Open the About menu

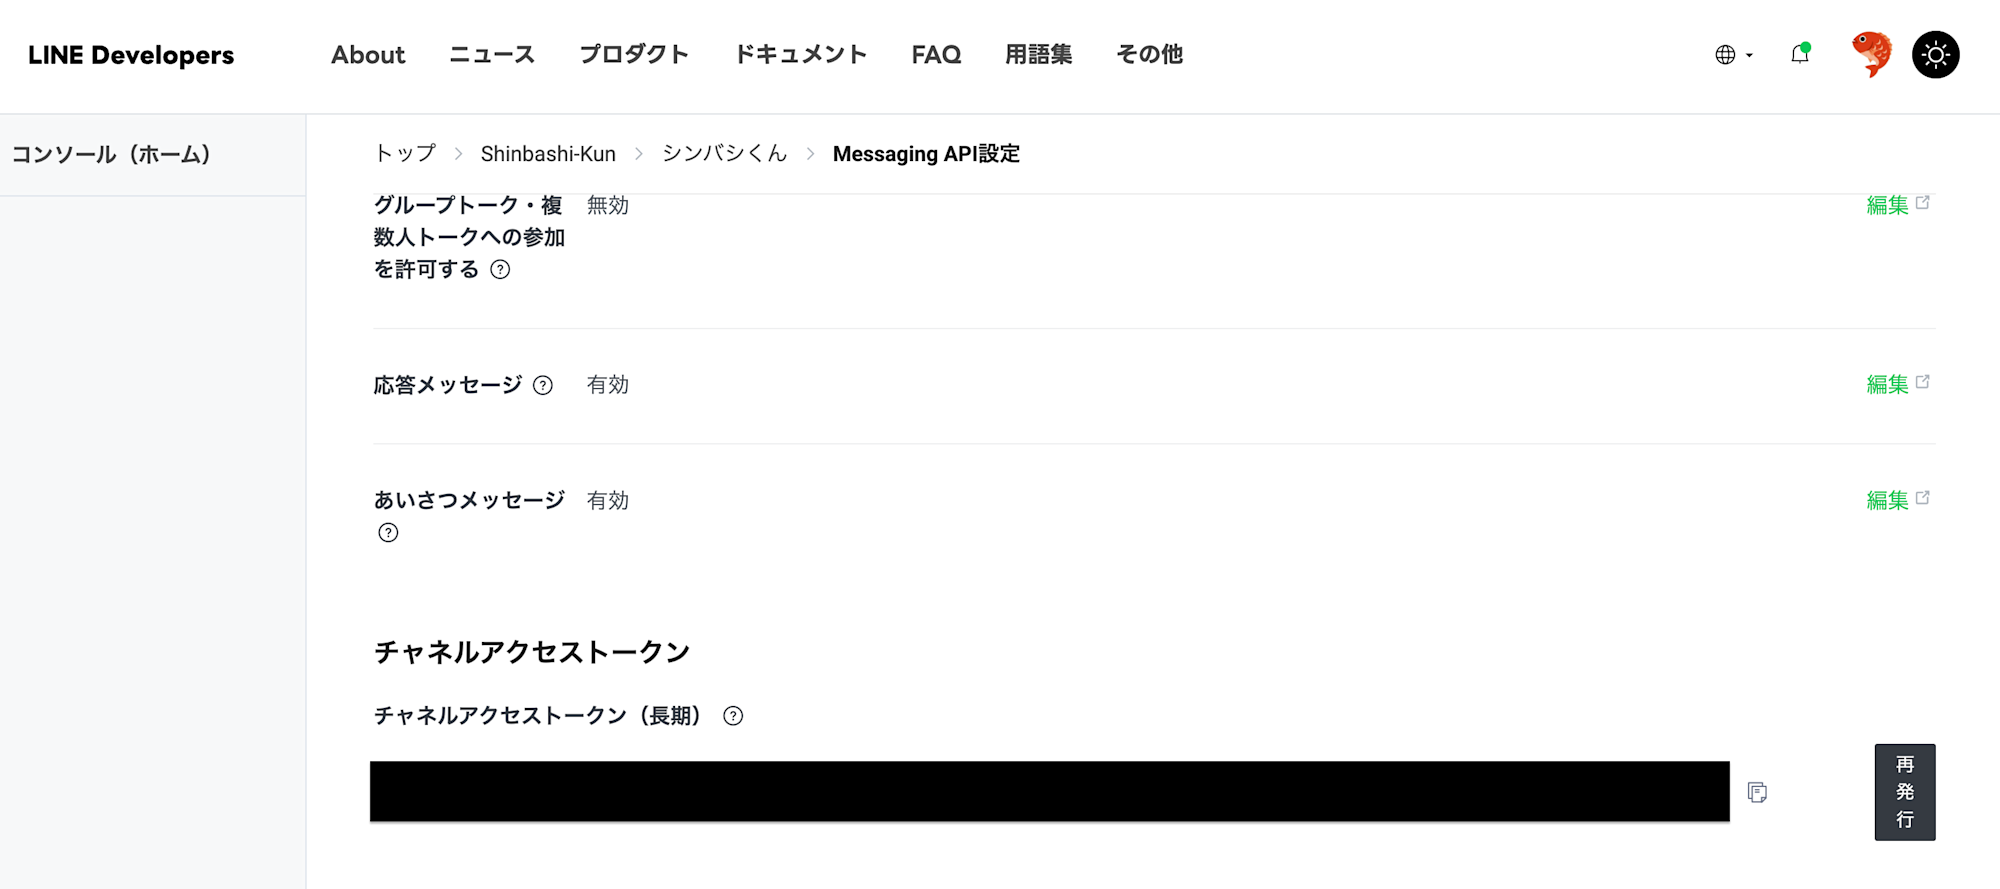[368, 55]
